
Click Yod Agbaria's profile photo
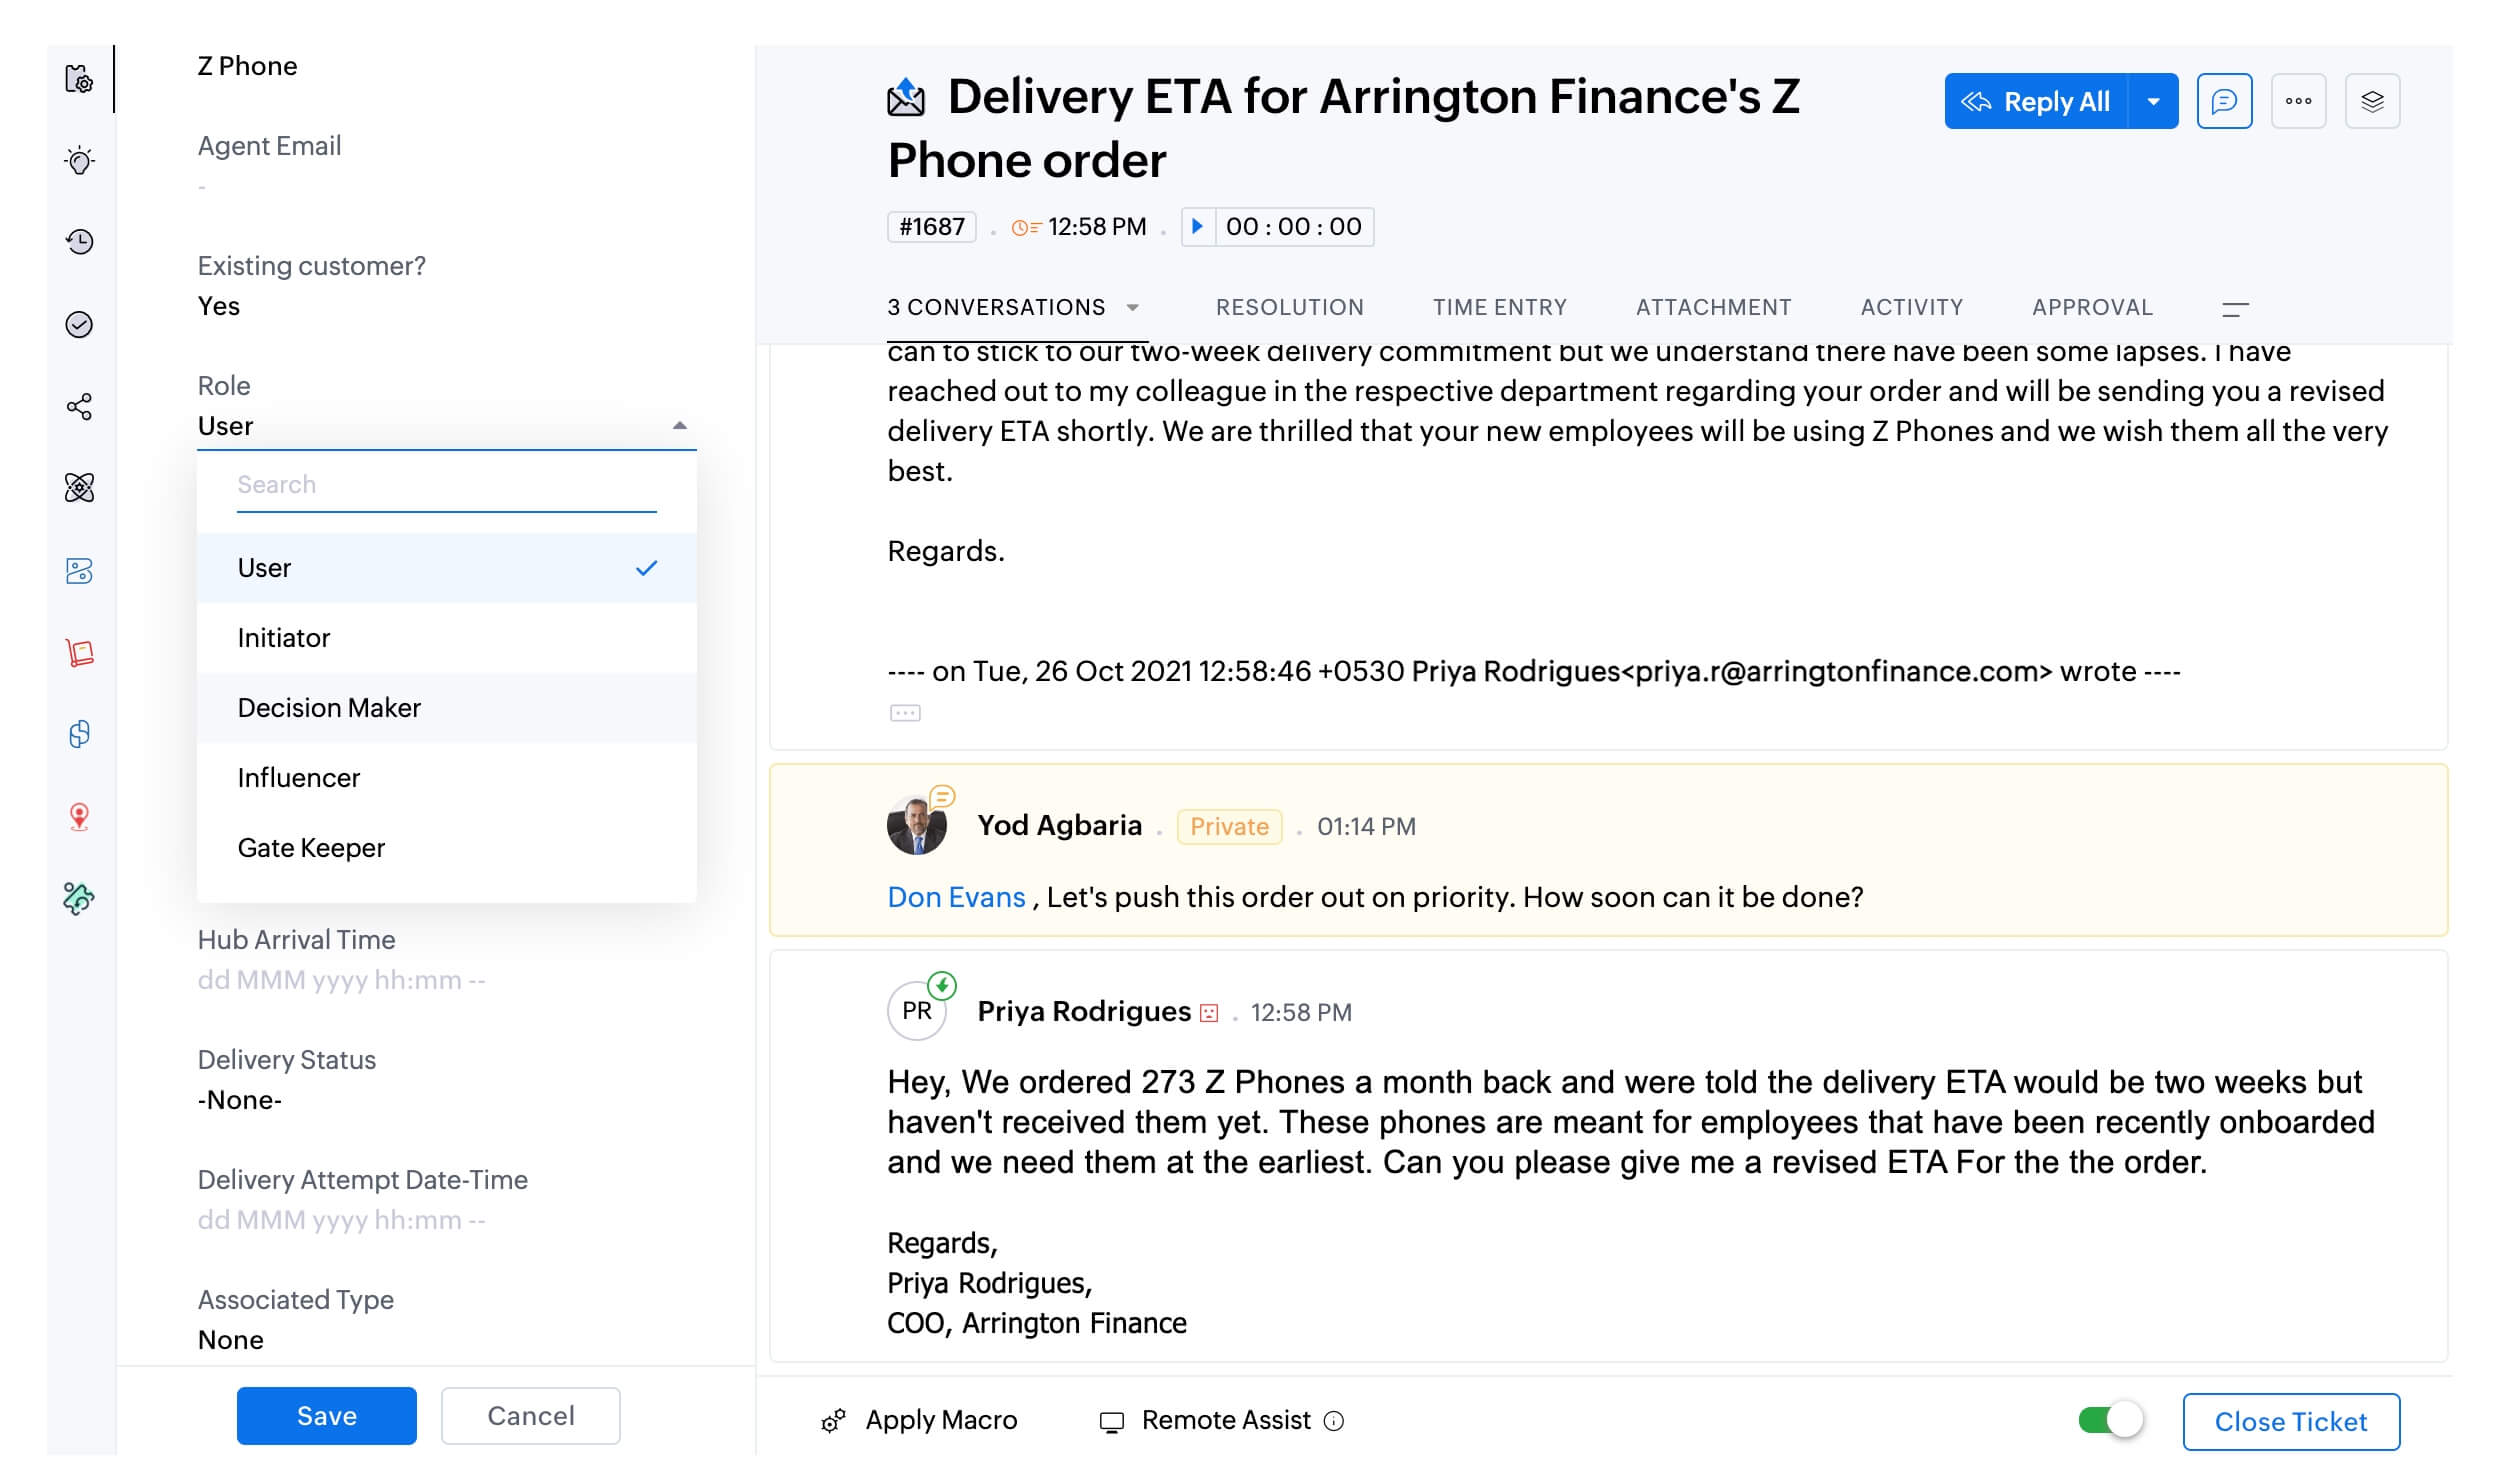(x=917, y=825)
